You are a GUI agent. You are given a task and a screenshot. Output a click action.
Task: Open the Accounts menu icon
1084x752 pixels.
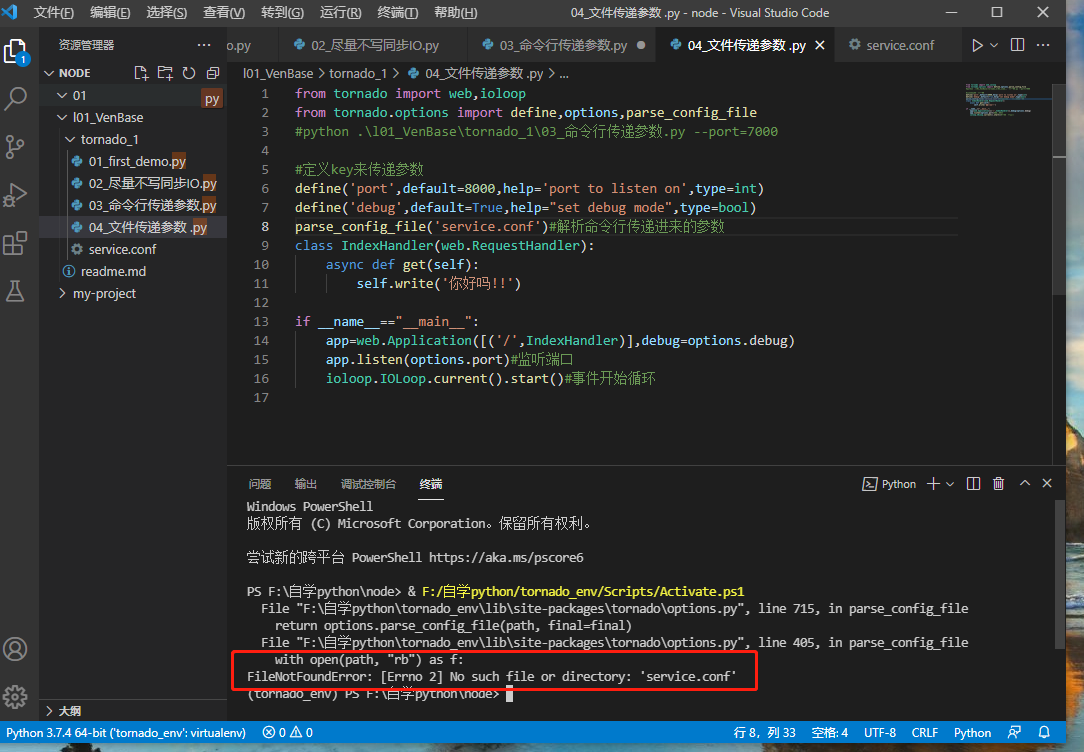click(15, 649)
